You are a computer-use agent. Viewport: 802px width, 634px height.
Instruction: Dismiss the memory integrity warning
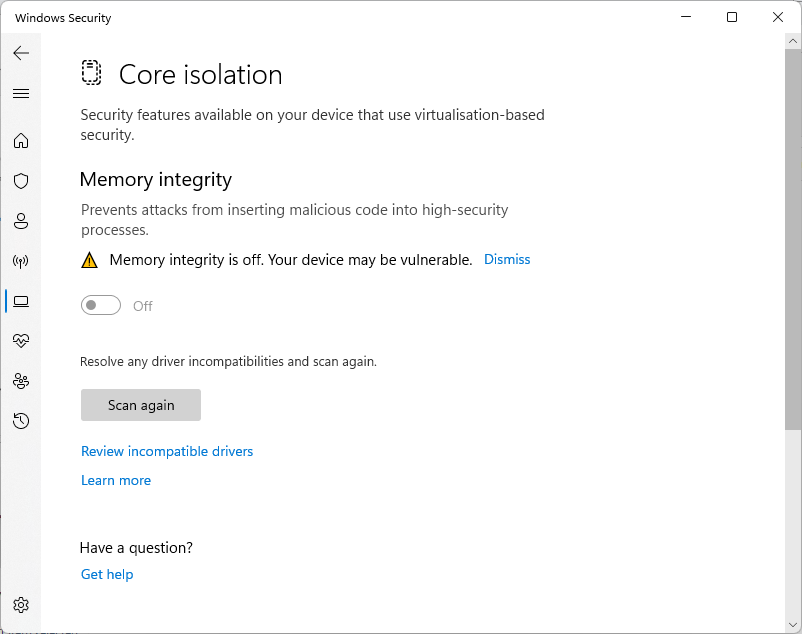click(x=507, y=260)
